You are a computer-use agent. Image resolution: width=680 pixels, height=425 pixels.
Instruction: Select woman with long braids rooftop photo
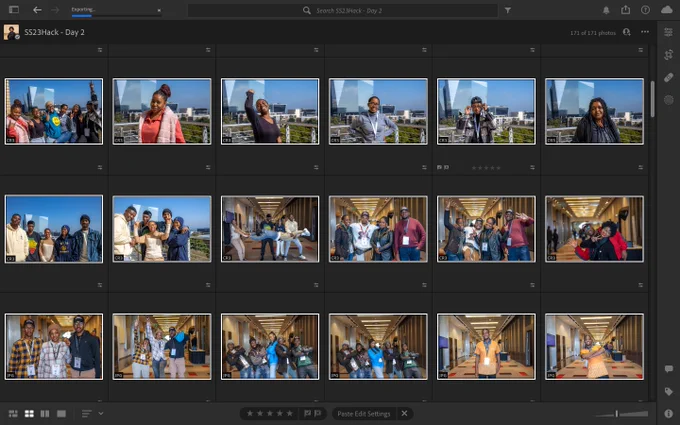594,111
